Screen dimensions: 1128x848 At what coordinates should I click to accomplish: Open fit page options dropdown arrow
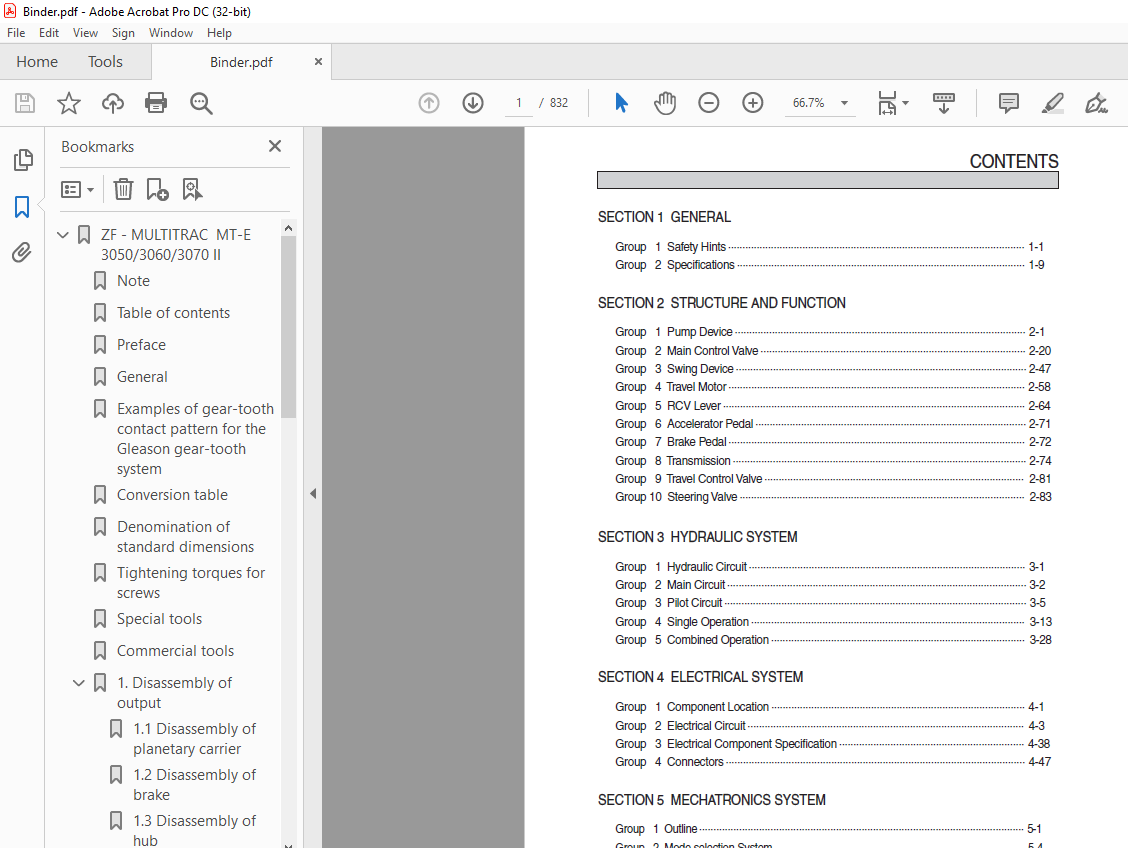[906, 103]
